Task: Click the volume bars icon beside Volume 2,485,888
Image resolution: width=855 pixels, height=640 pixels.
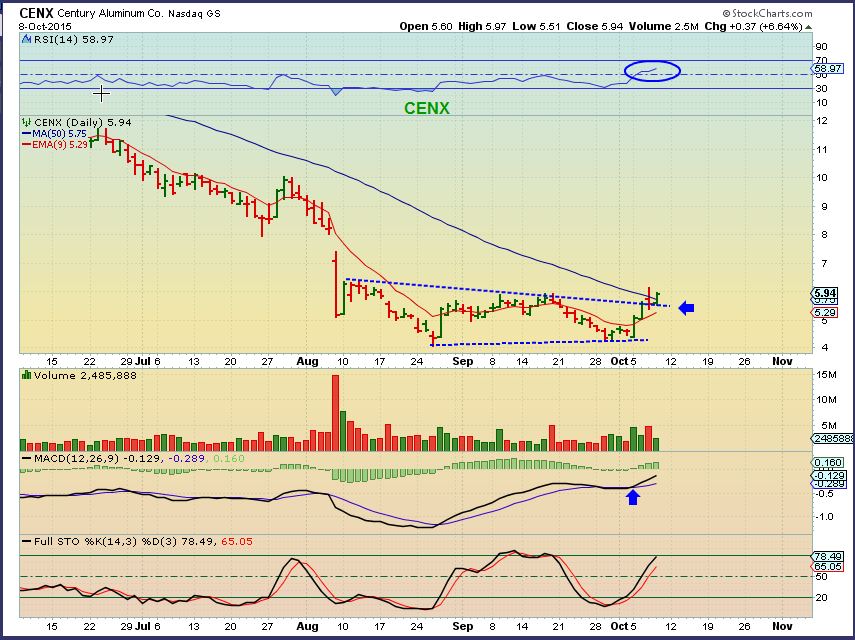Action: coord(26,375)
